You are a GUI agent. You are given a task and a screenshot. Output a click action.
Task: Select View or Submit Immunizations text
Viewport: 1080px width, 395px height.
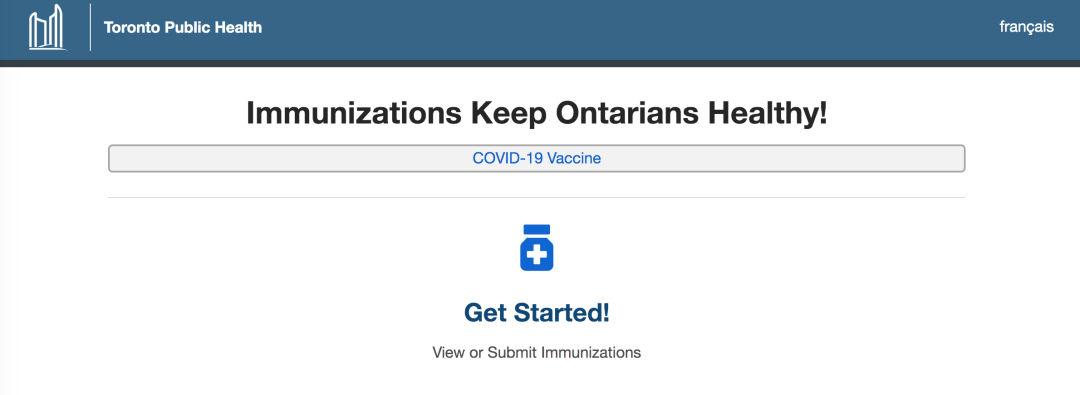click(x=537, y=352)
